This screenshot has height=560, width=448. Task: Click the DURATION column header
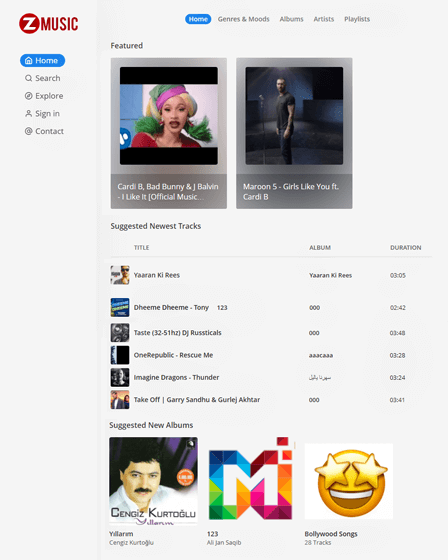(405, 248)
